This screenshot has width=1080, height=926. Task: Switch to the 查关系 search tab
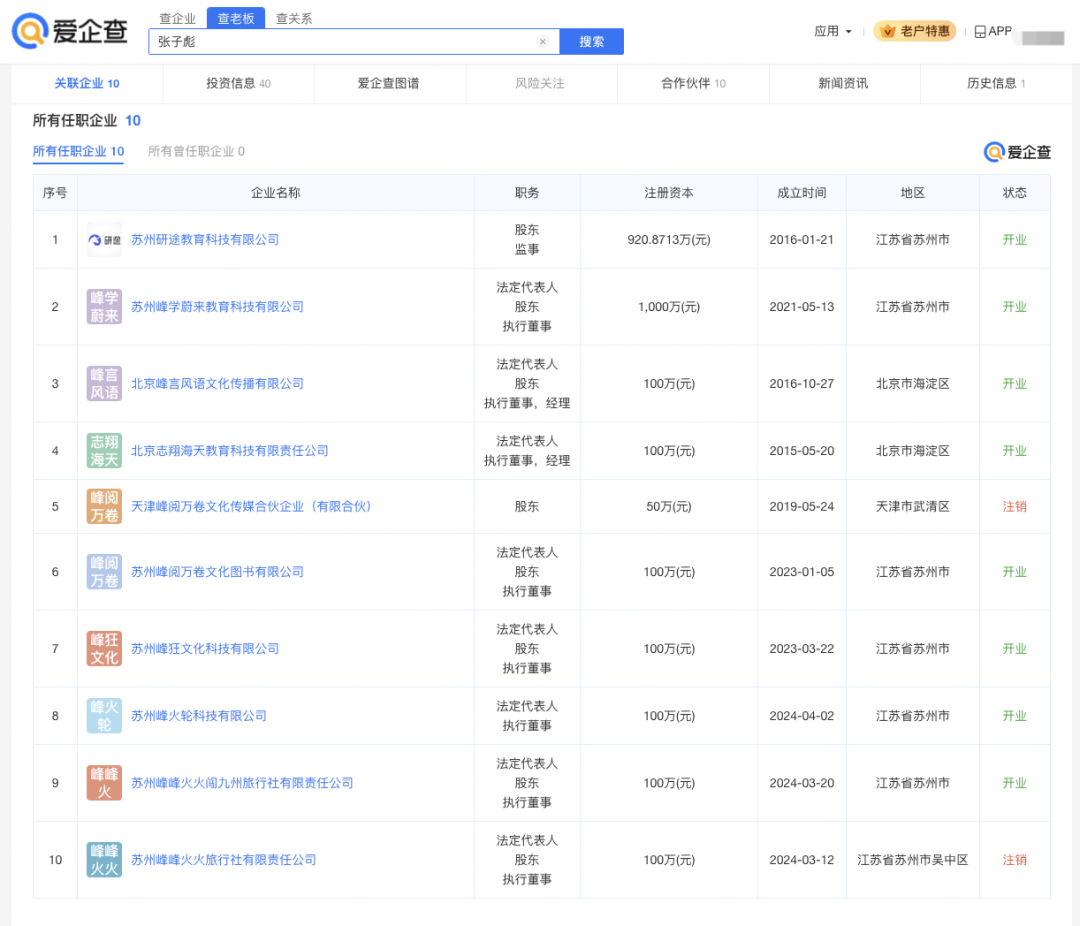pos(294,18)
